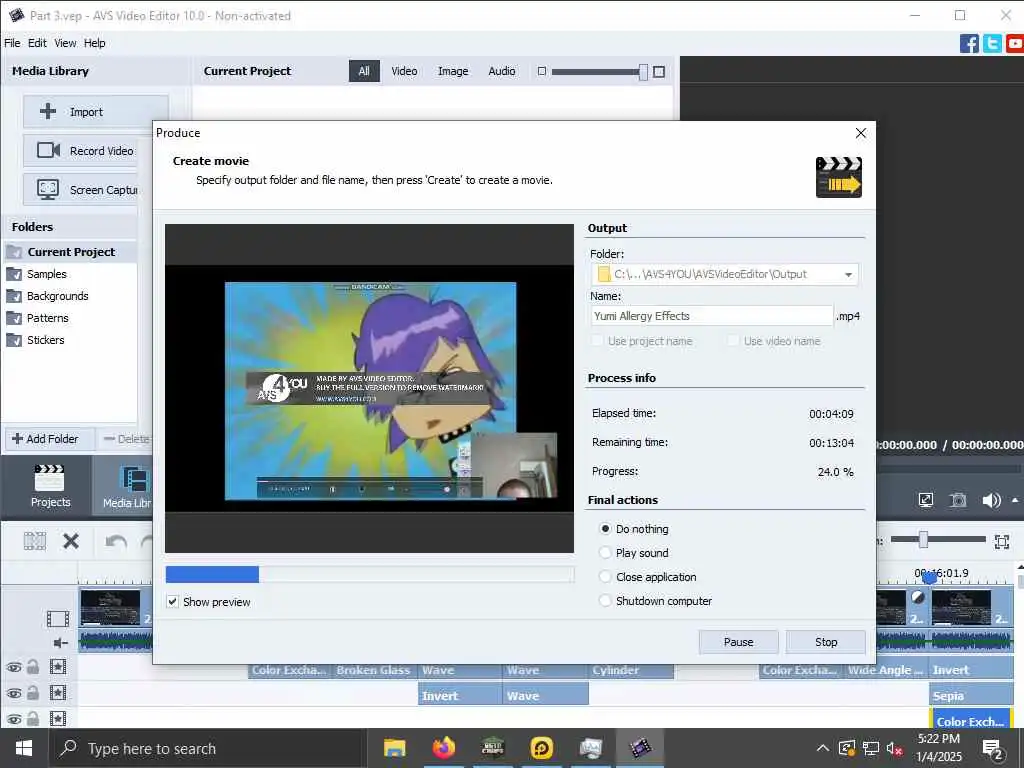The height and width of the screenshot is (768, 1024).
Task: Select the Play sound radio option
Action: pos(605,552)
